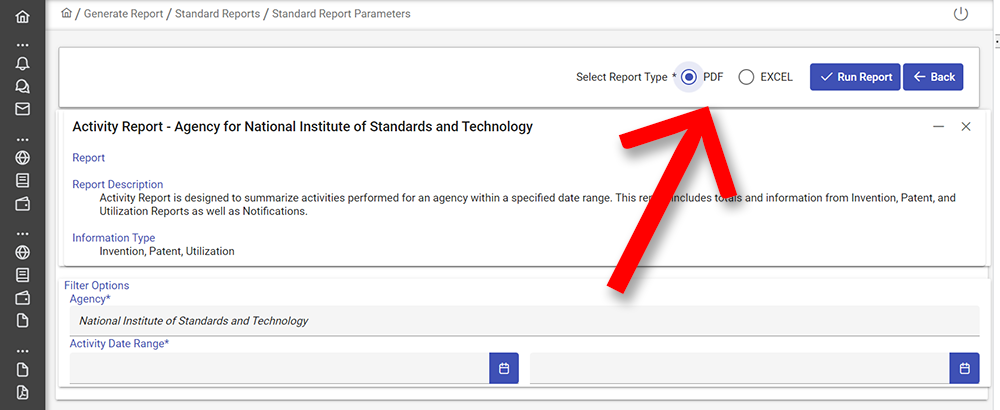The image size is (1000, 410).
Task: Go to Generate Report breadcrumb
Action: [x=124, y=13]
